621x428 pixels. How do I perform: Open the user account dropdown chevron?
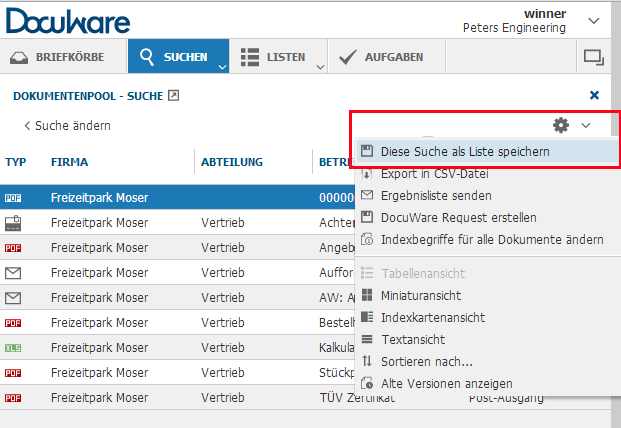(x=594, y=20)
